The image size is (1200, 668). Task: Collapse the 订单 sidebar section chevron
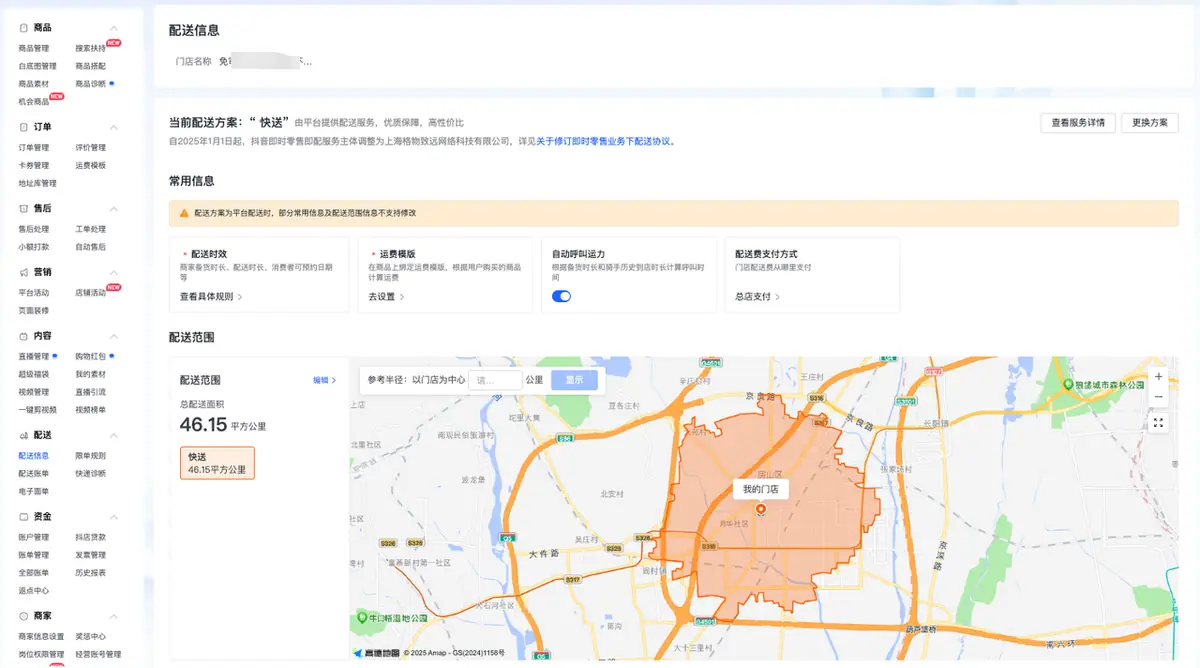[114, 127]
